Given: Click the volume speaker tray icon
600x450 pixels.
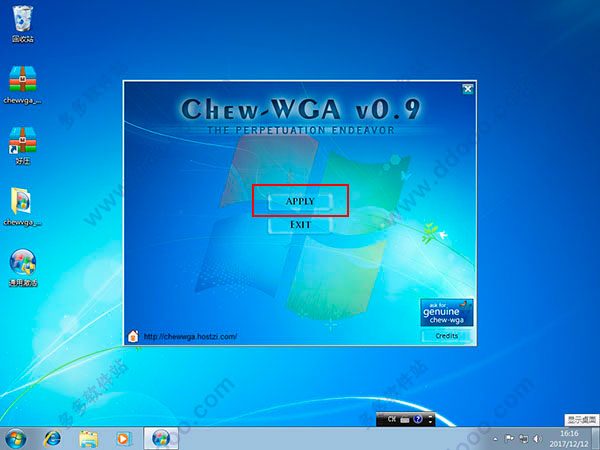Looking at the screenshot, I should pos(537,439).
